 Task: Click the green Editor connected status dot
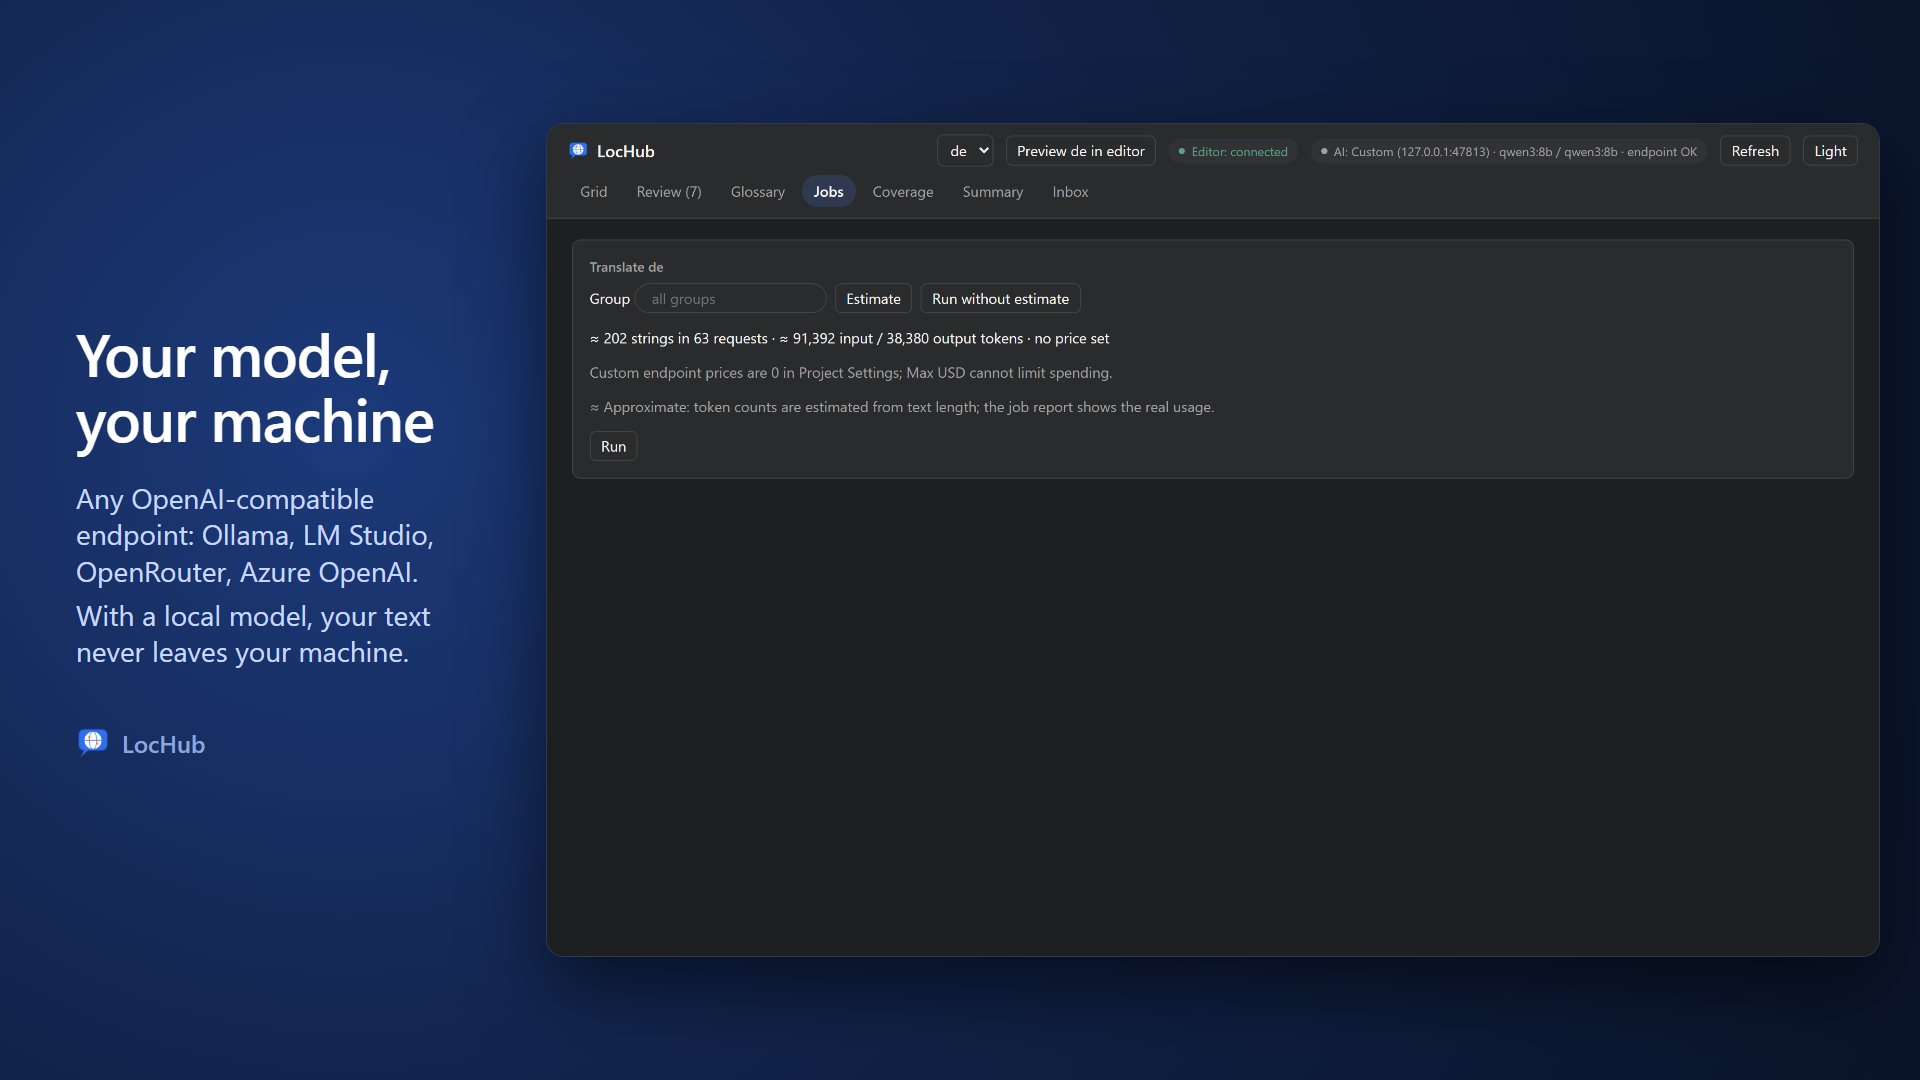(x=1182, y=152)
